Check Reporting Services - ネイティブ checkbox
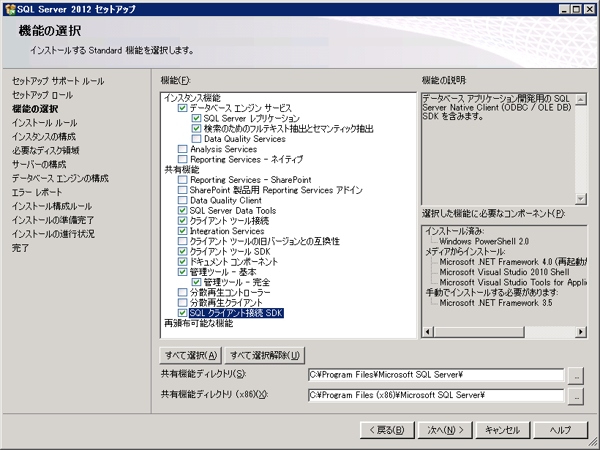 (183, 159)
